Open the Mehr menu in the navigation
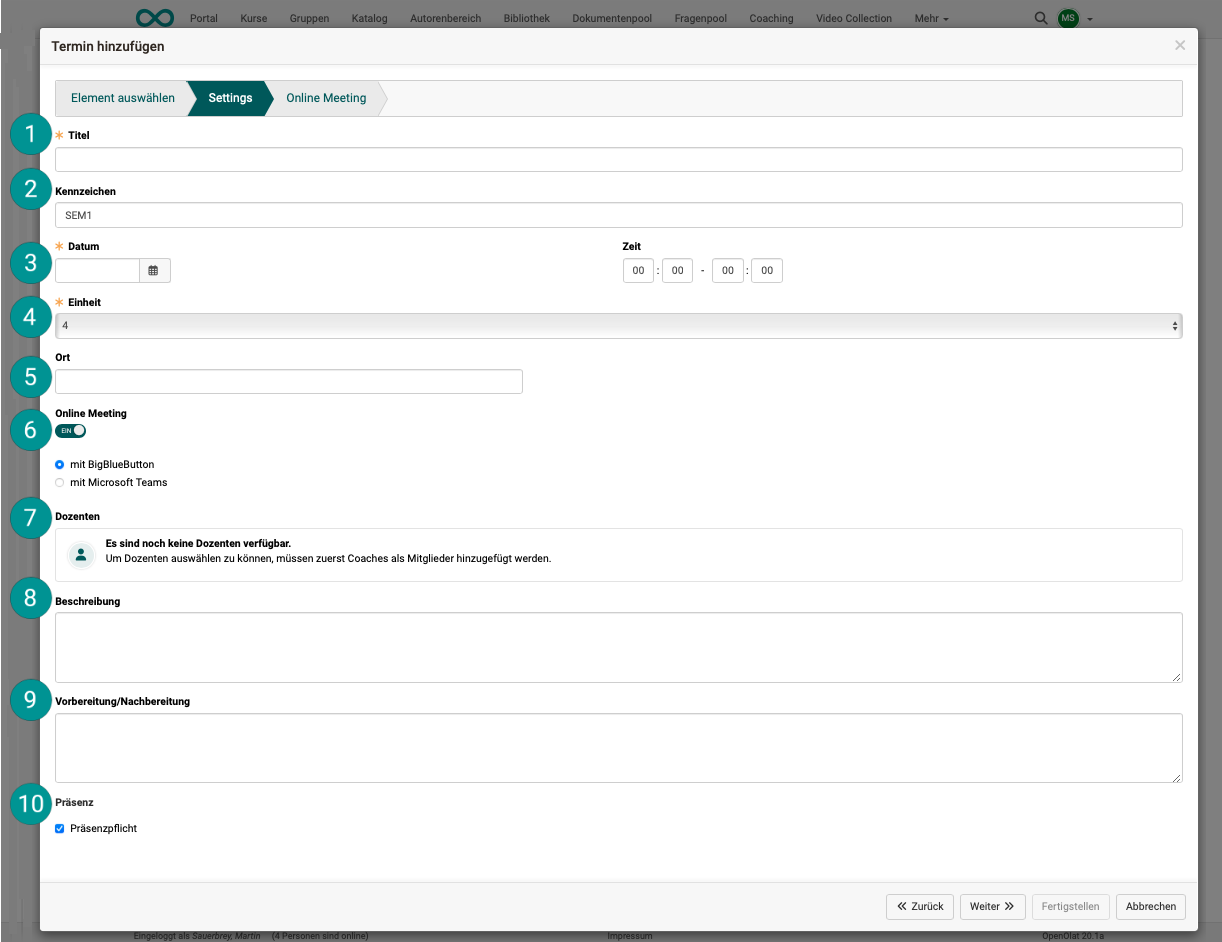Viewport: 1222px width, 942px height. 930,17
